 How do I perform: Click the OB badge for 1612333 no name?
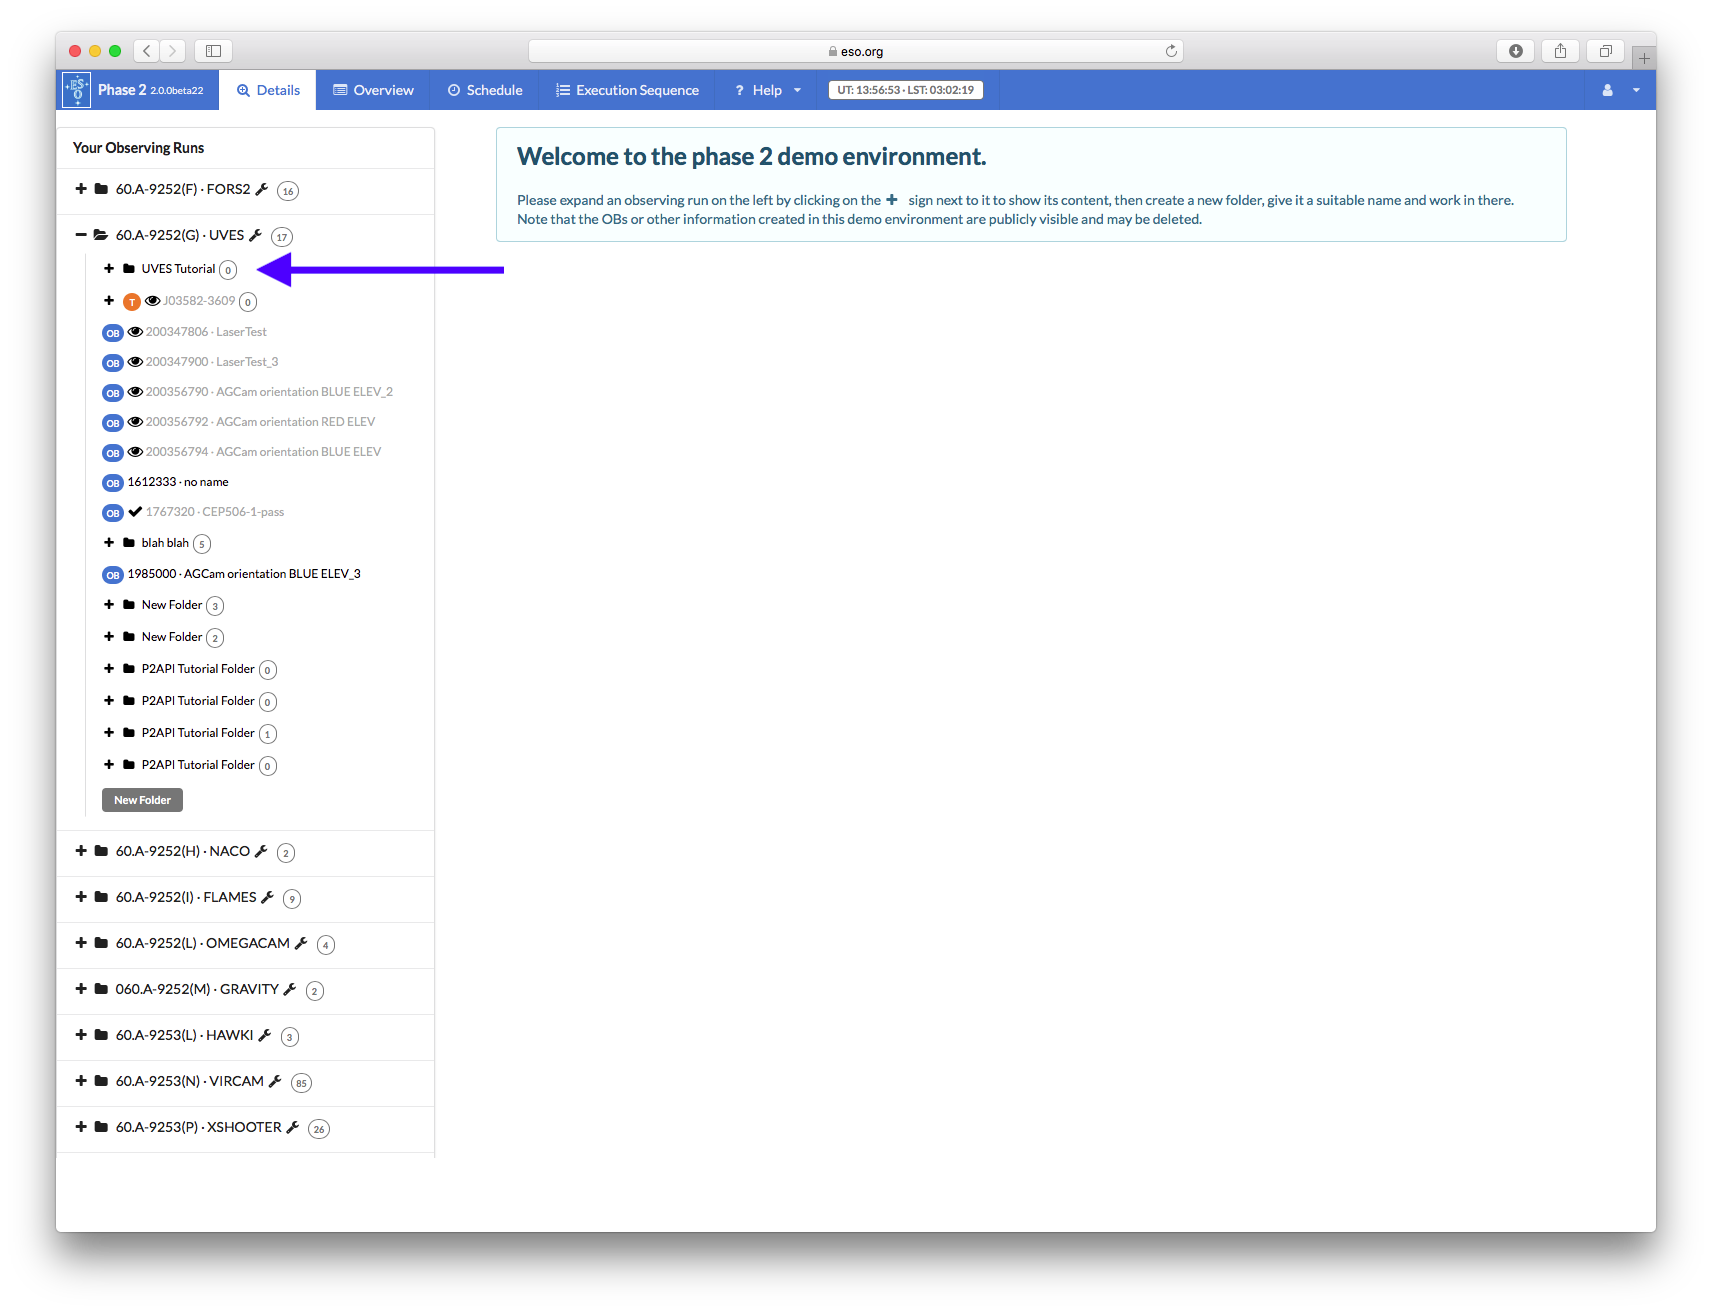coord(113,483)
